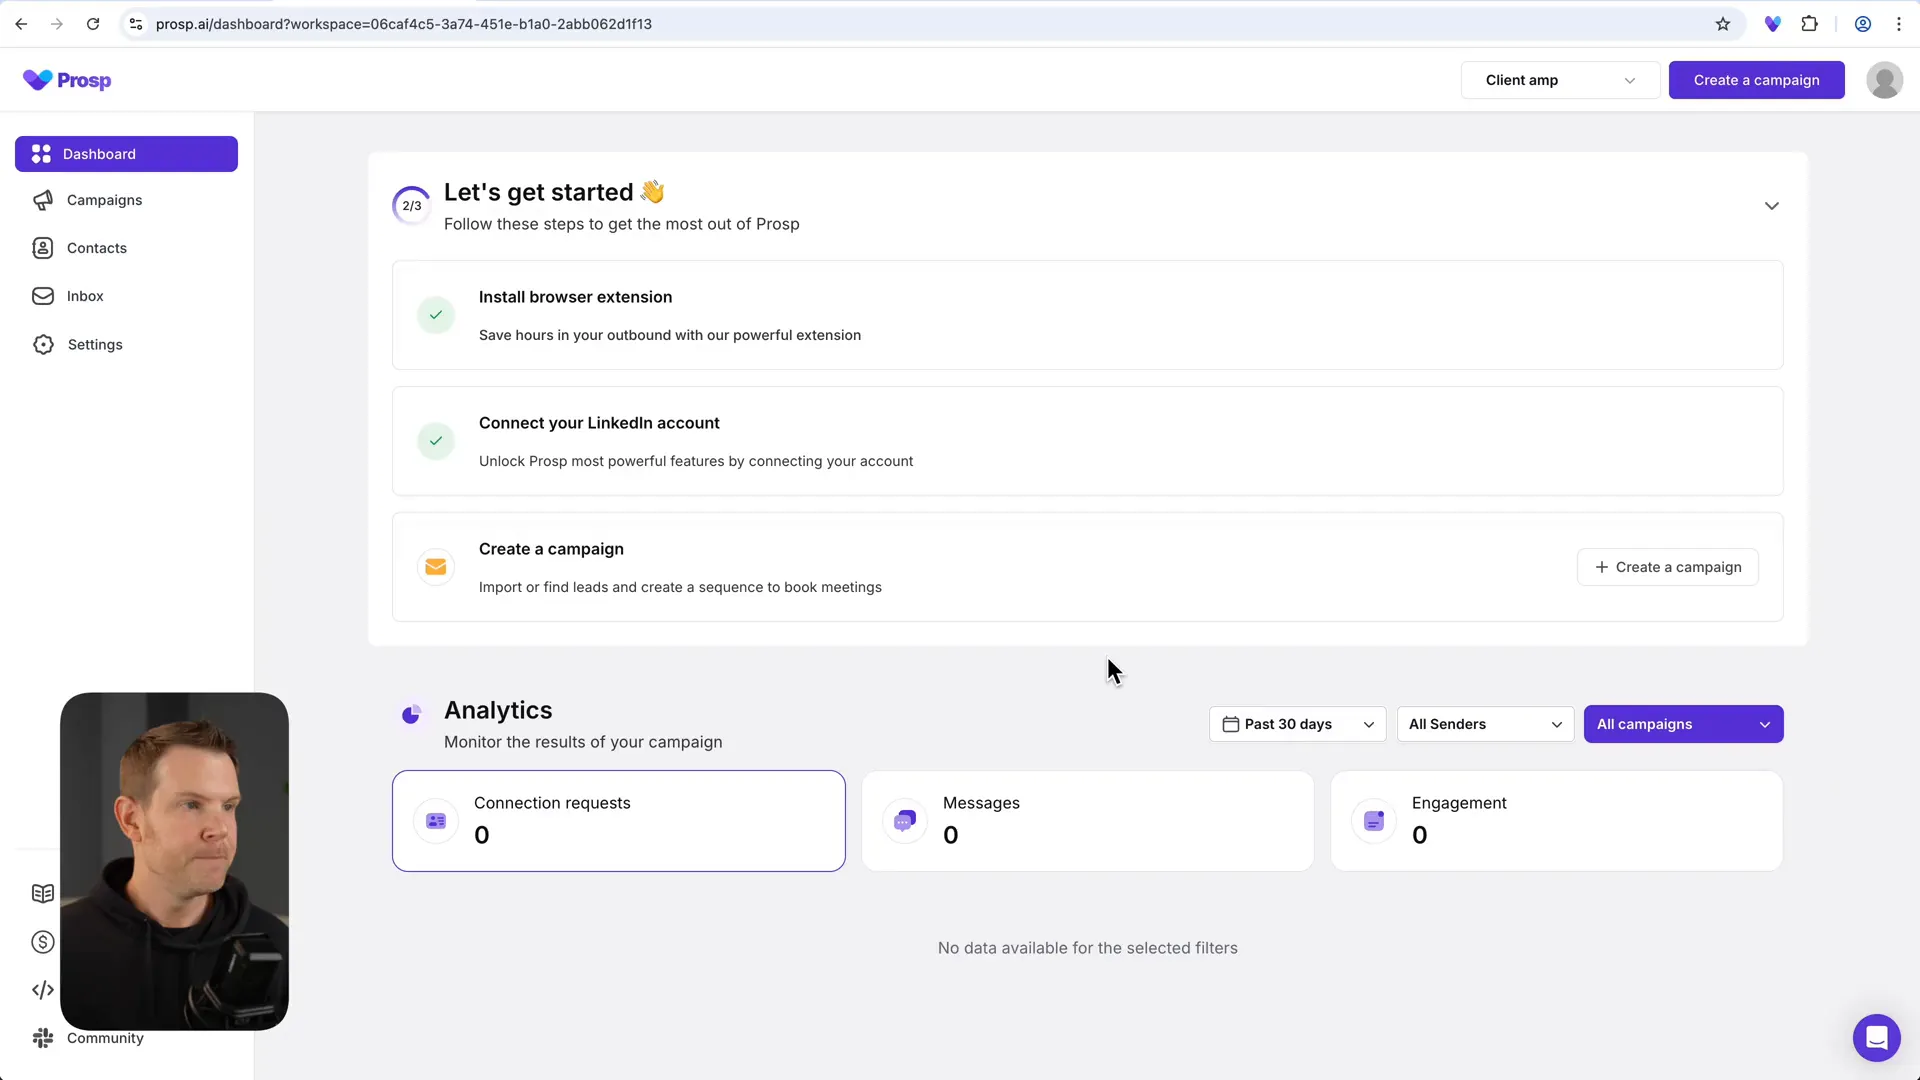Open the dollar sign billing icon
This screenshot has height=1080, width=1920.
tap(43, 942)
